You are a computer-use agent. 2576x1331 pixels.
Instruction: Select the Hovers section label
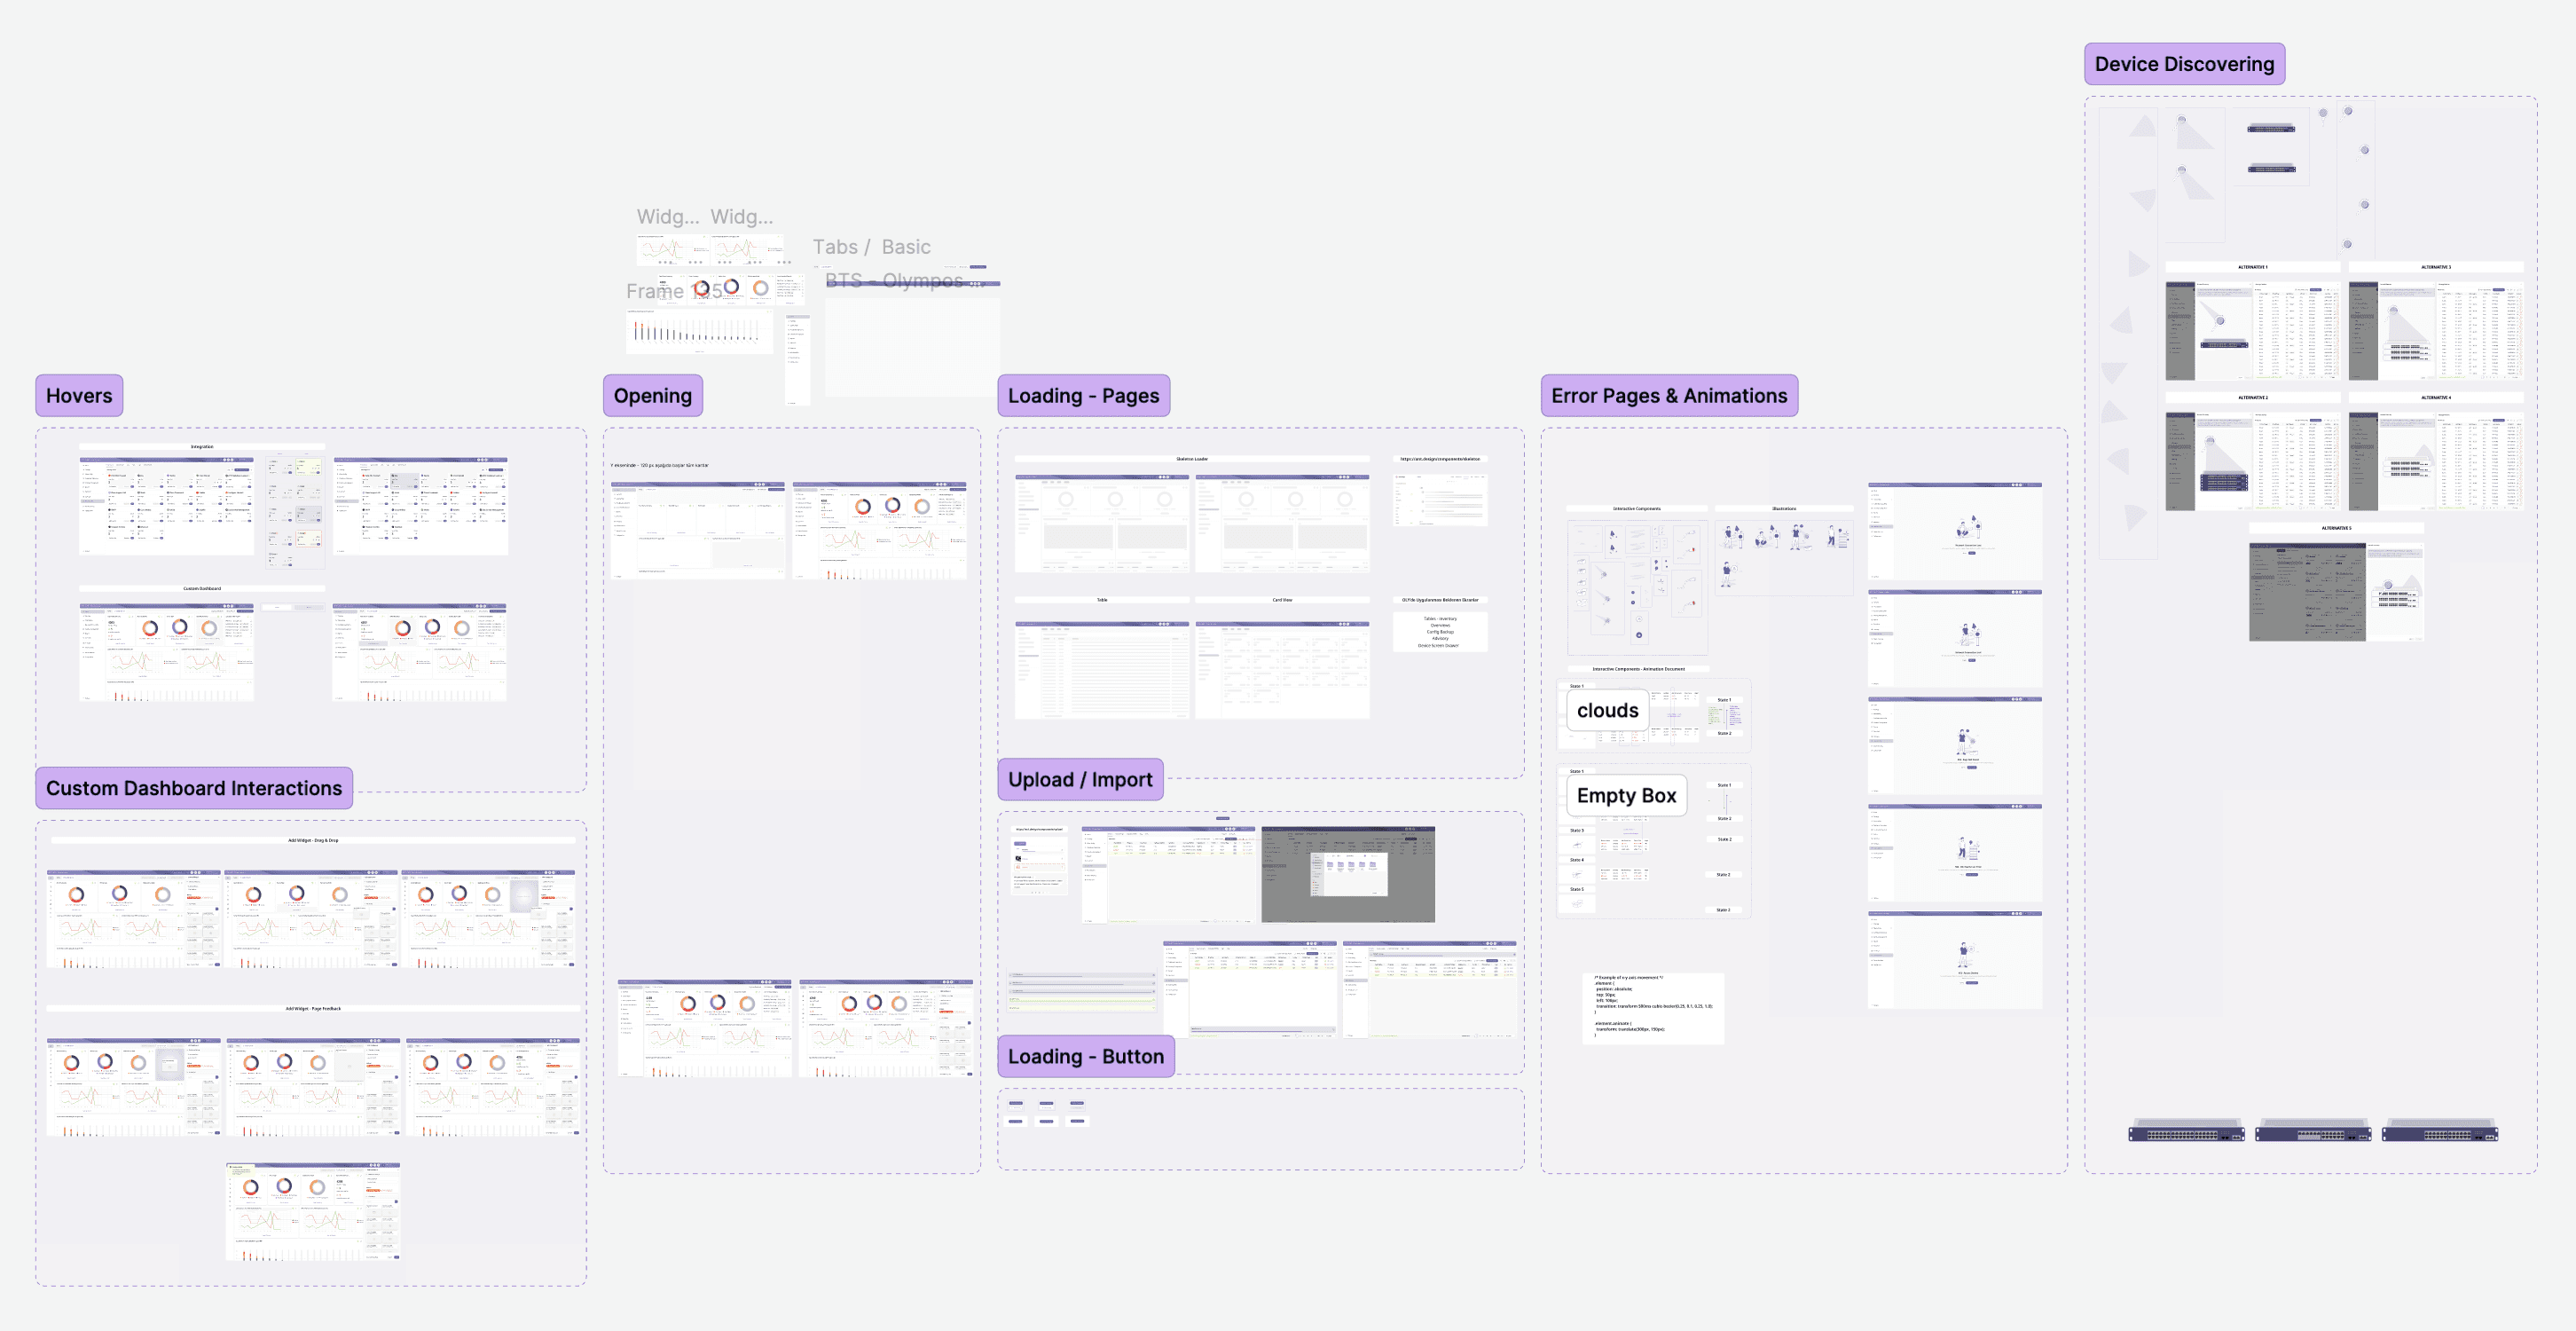coord(79,396)
